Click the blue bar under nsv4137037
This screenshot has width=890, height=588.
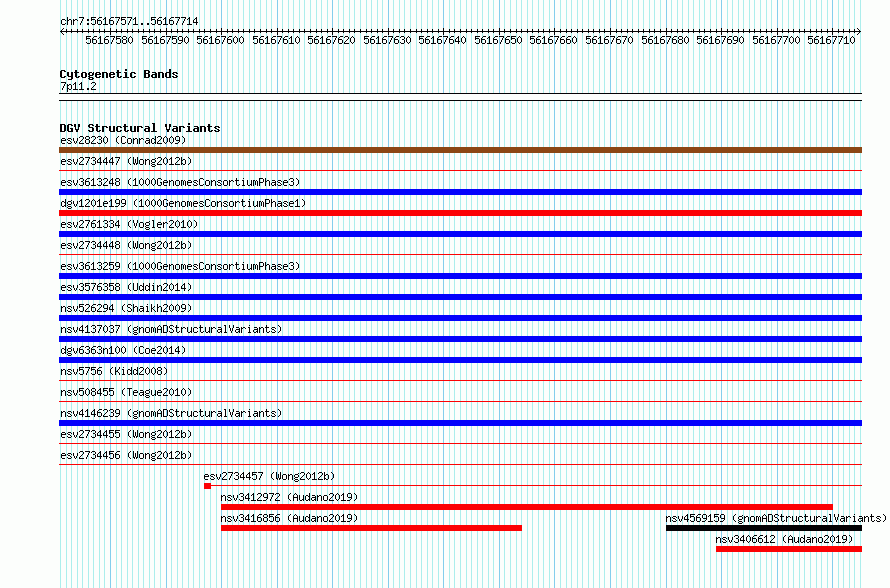(460, 339)
